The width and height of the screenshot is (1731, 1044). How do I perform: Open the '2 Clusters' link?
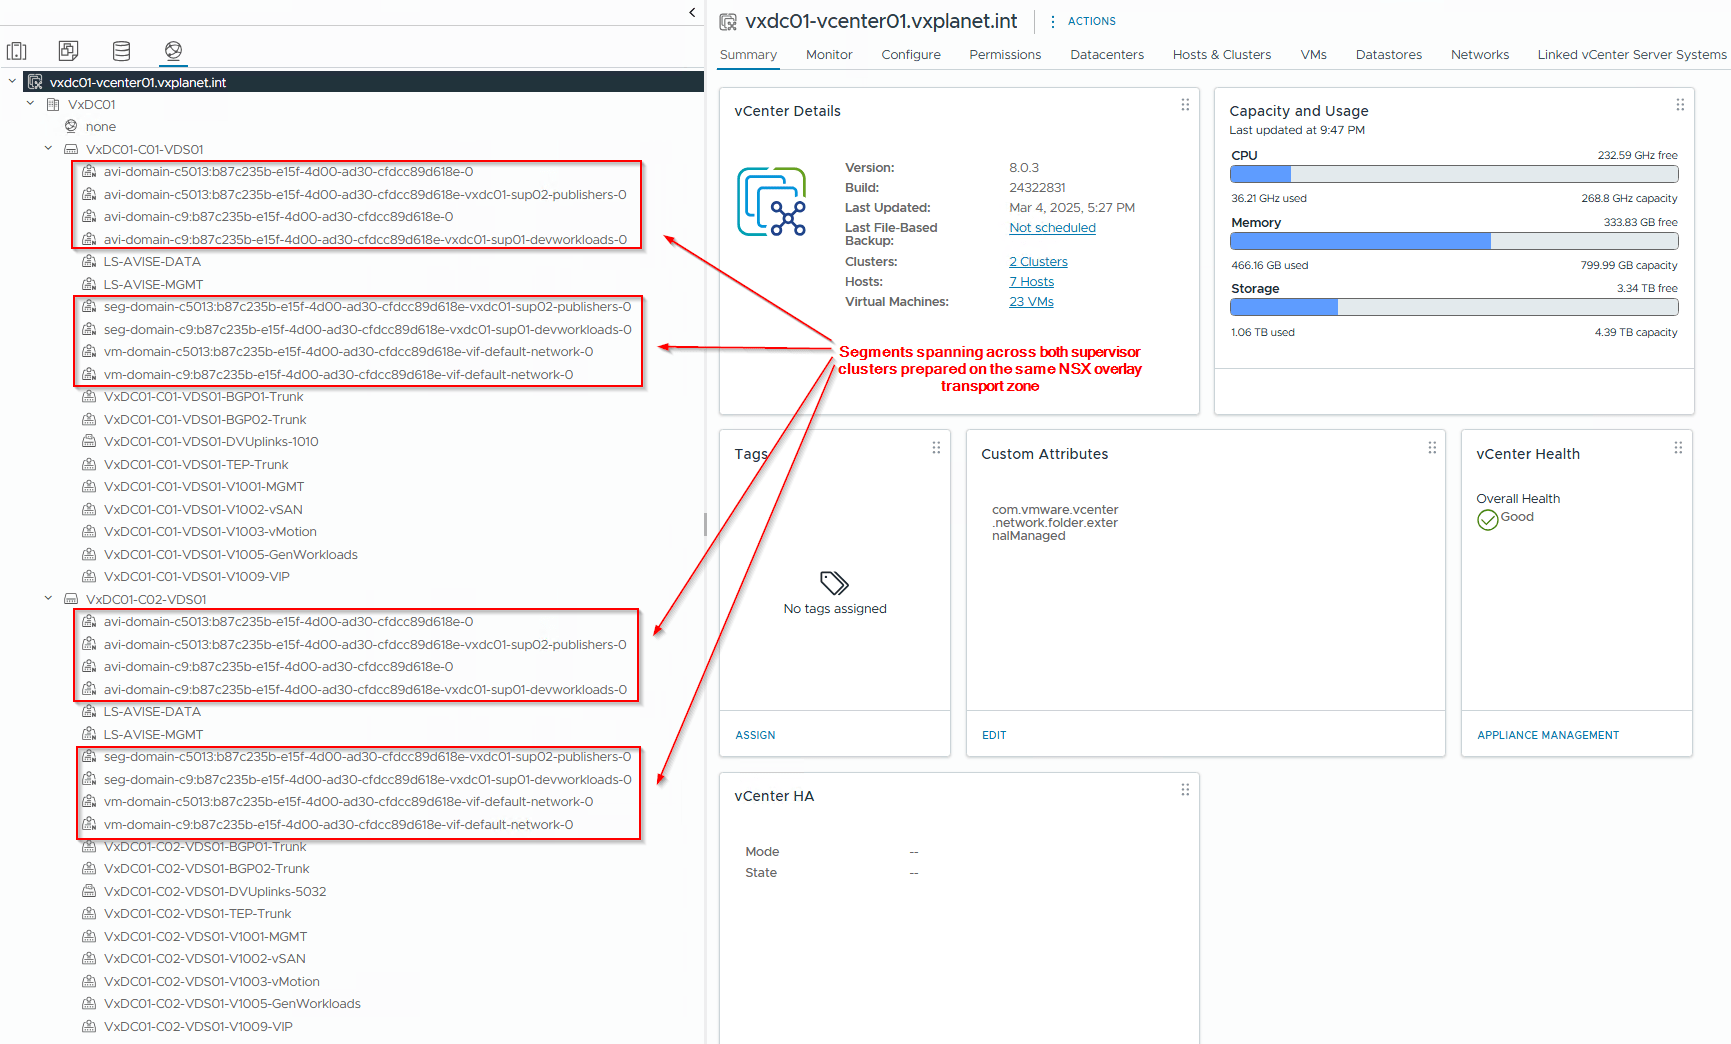(1038, 262)
